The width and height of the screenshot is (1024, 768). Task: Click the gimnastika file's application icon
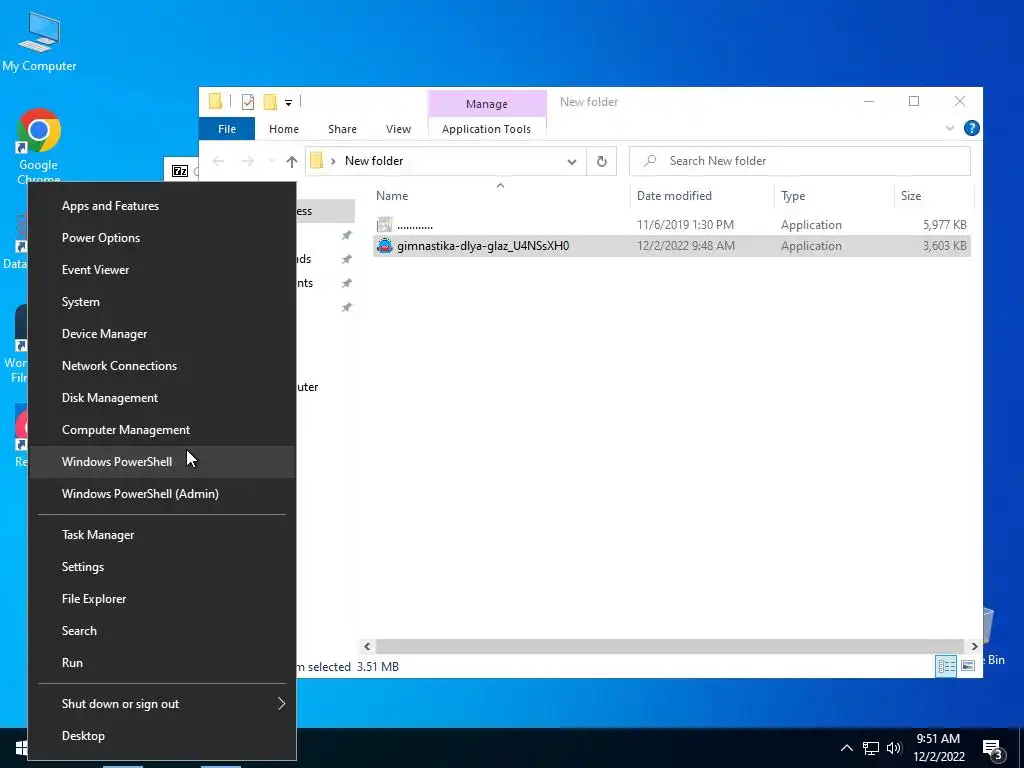click(385, 246)
